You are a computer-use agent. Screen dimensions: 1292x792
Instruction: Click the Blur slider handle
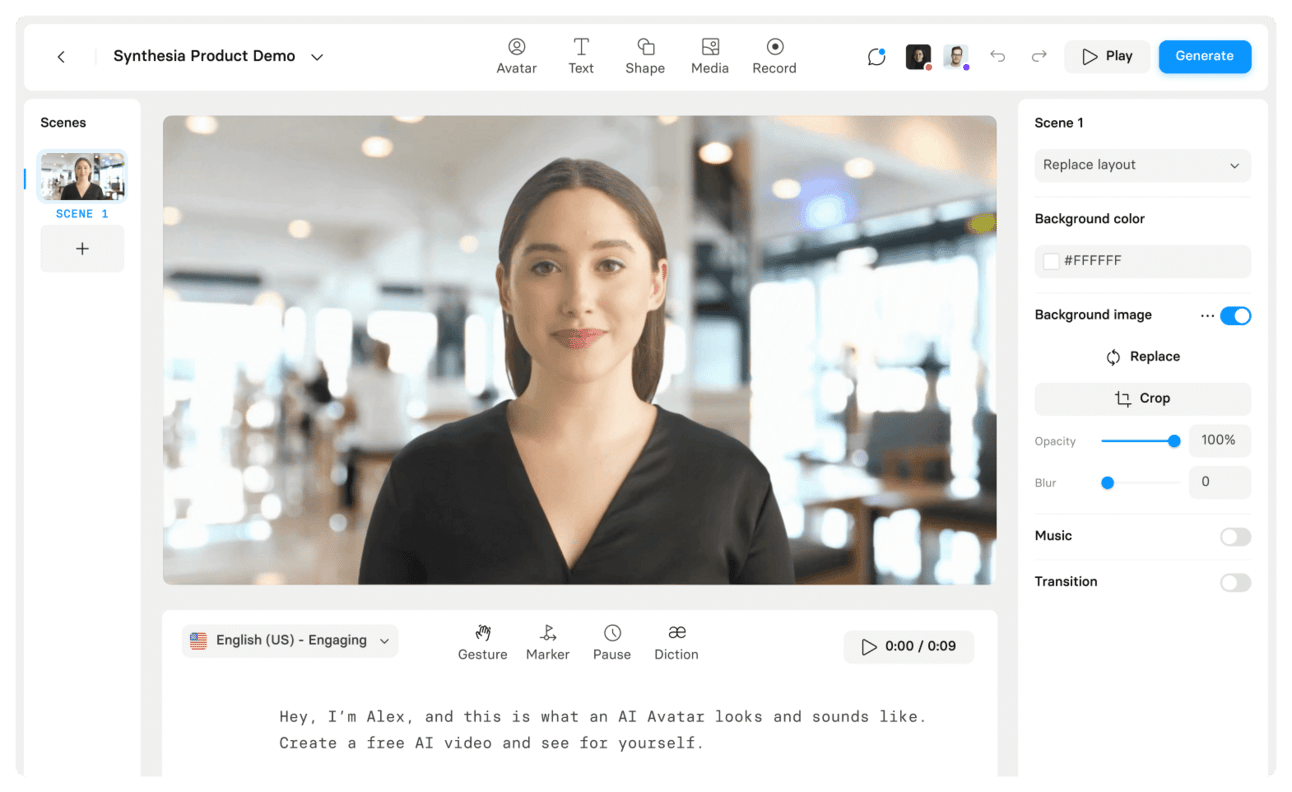click(x=1107, y=483)
